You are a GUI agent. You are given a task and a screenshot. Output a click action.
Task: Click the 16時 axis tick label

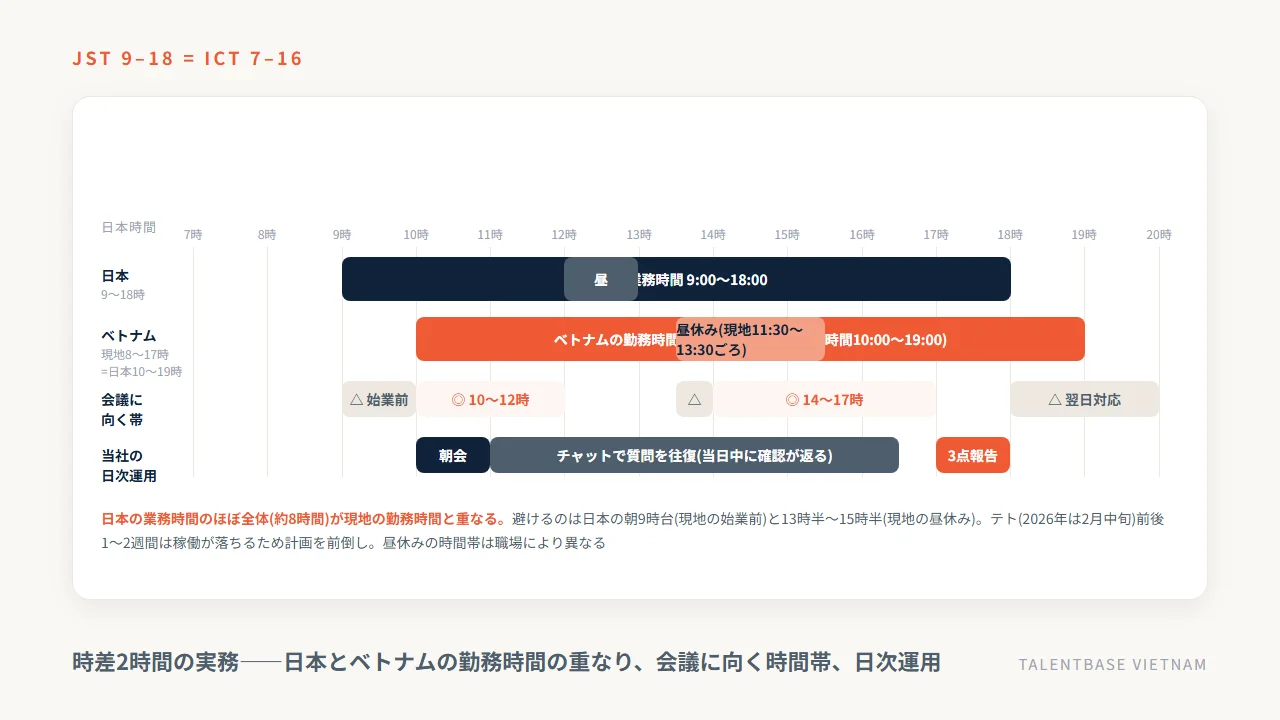click(862, 235)
